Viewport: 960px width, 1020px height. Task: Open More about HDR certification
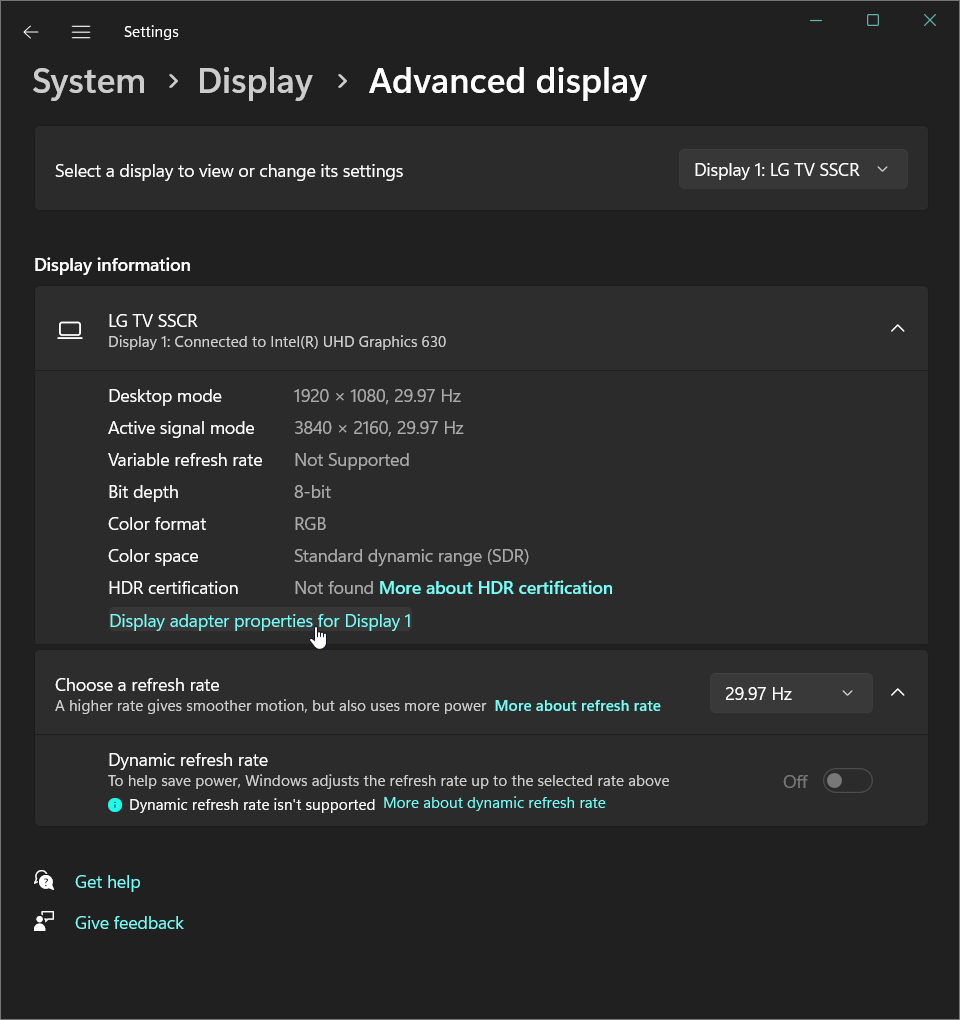tap(495, 588)
